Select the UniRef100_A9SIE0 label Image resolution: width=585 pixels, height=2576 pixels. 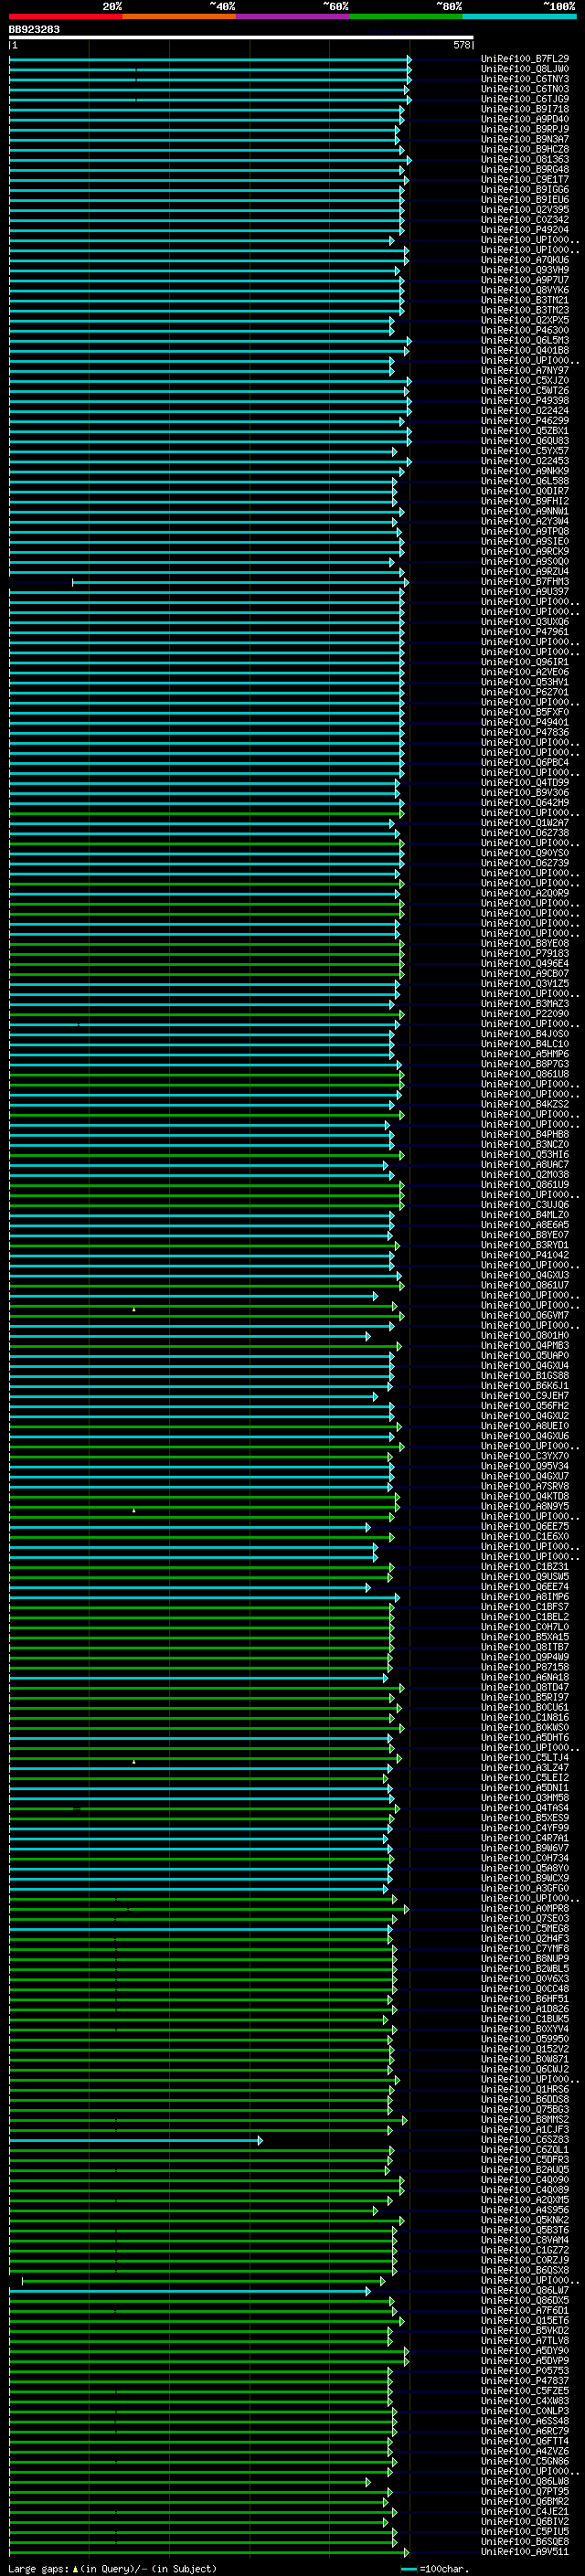coord(525,541)
